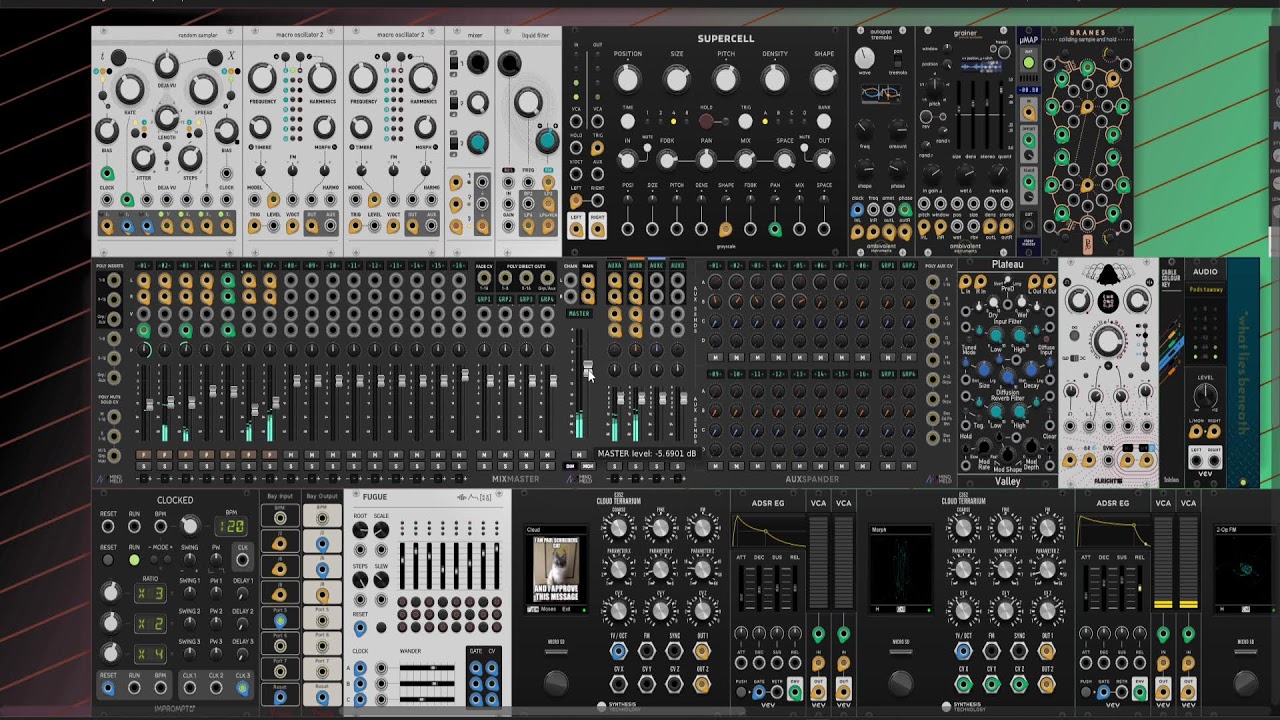The height and width of the screenshot is (720, 1280).
Task: Click the OUT level knob on Supercell
Action: [x=824, y=160]
